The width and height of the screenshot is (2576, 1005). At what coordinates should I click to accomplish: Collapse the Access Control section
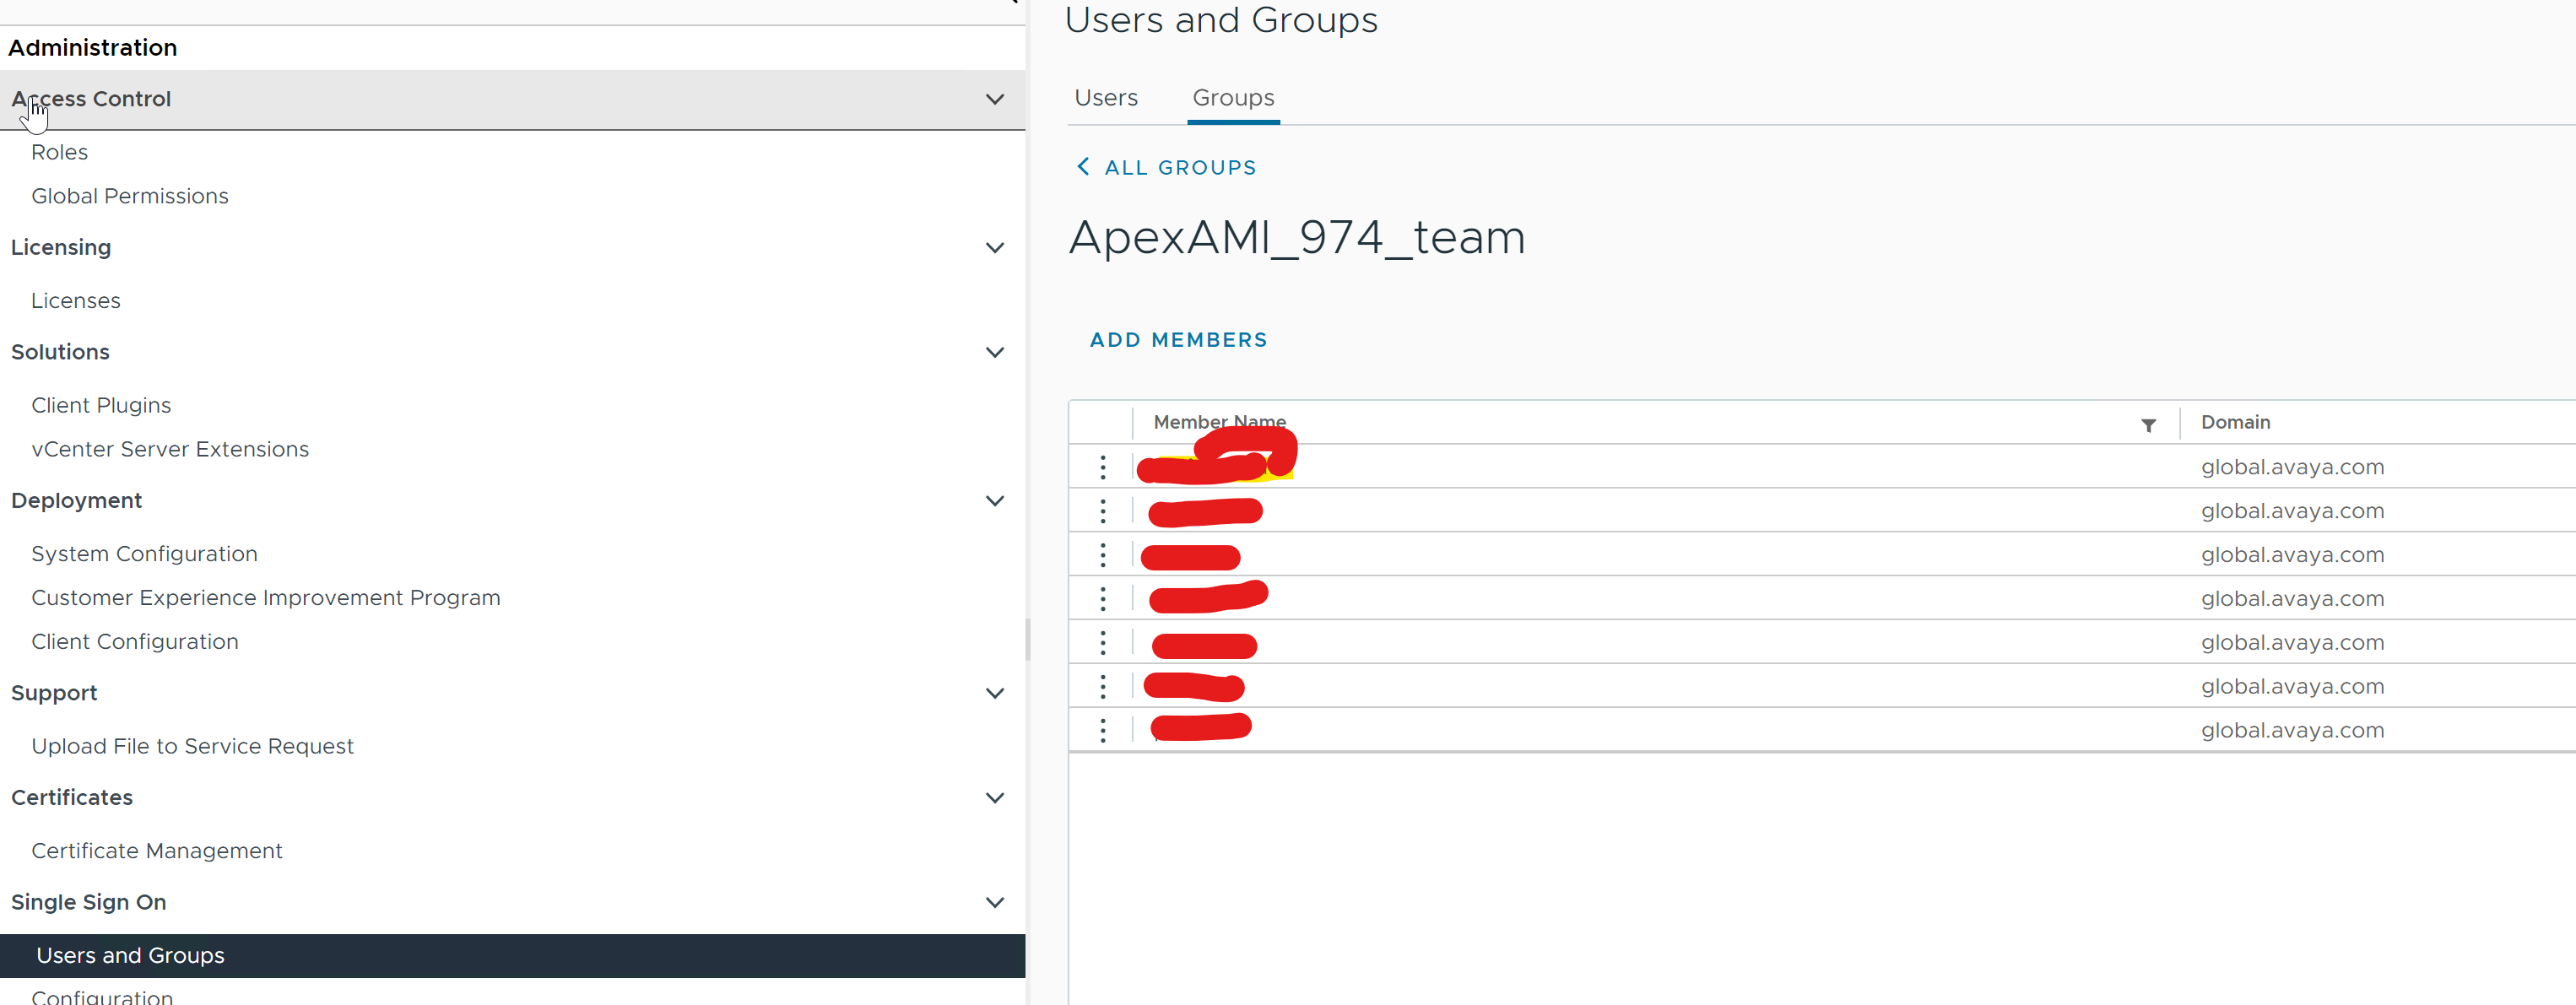click(995, 99)
